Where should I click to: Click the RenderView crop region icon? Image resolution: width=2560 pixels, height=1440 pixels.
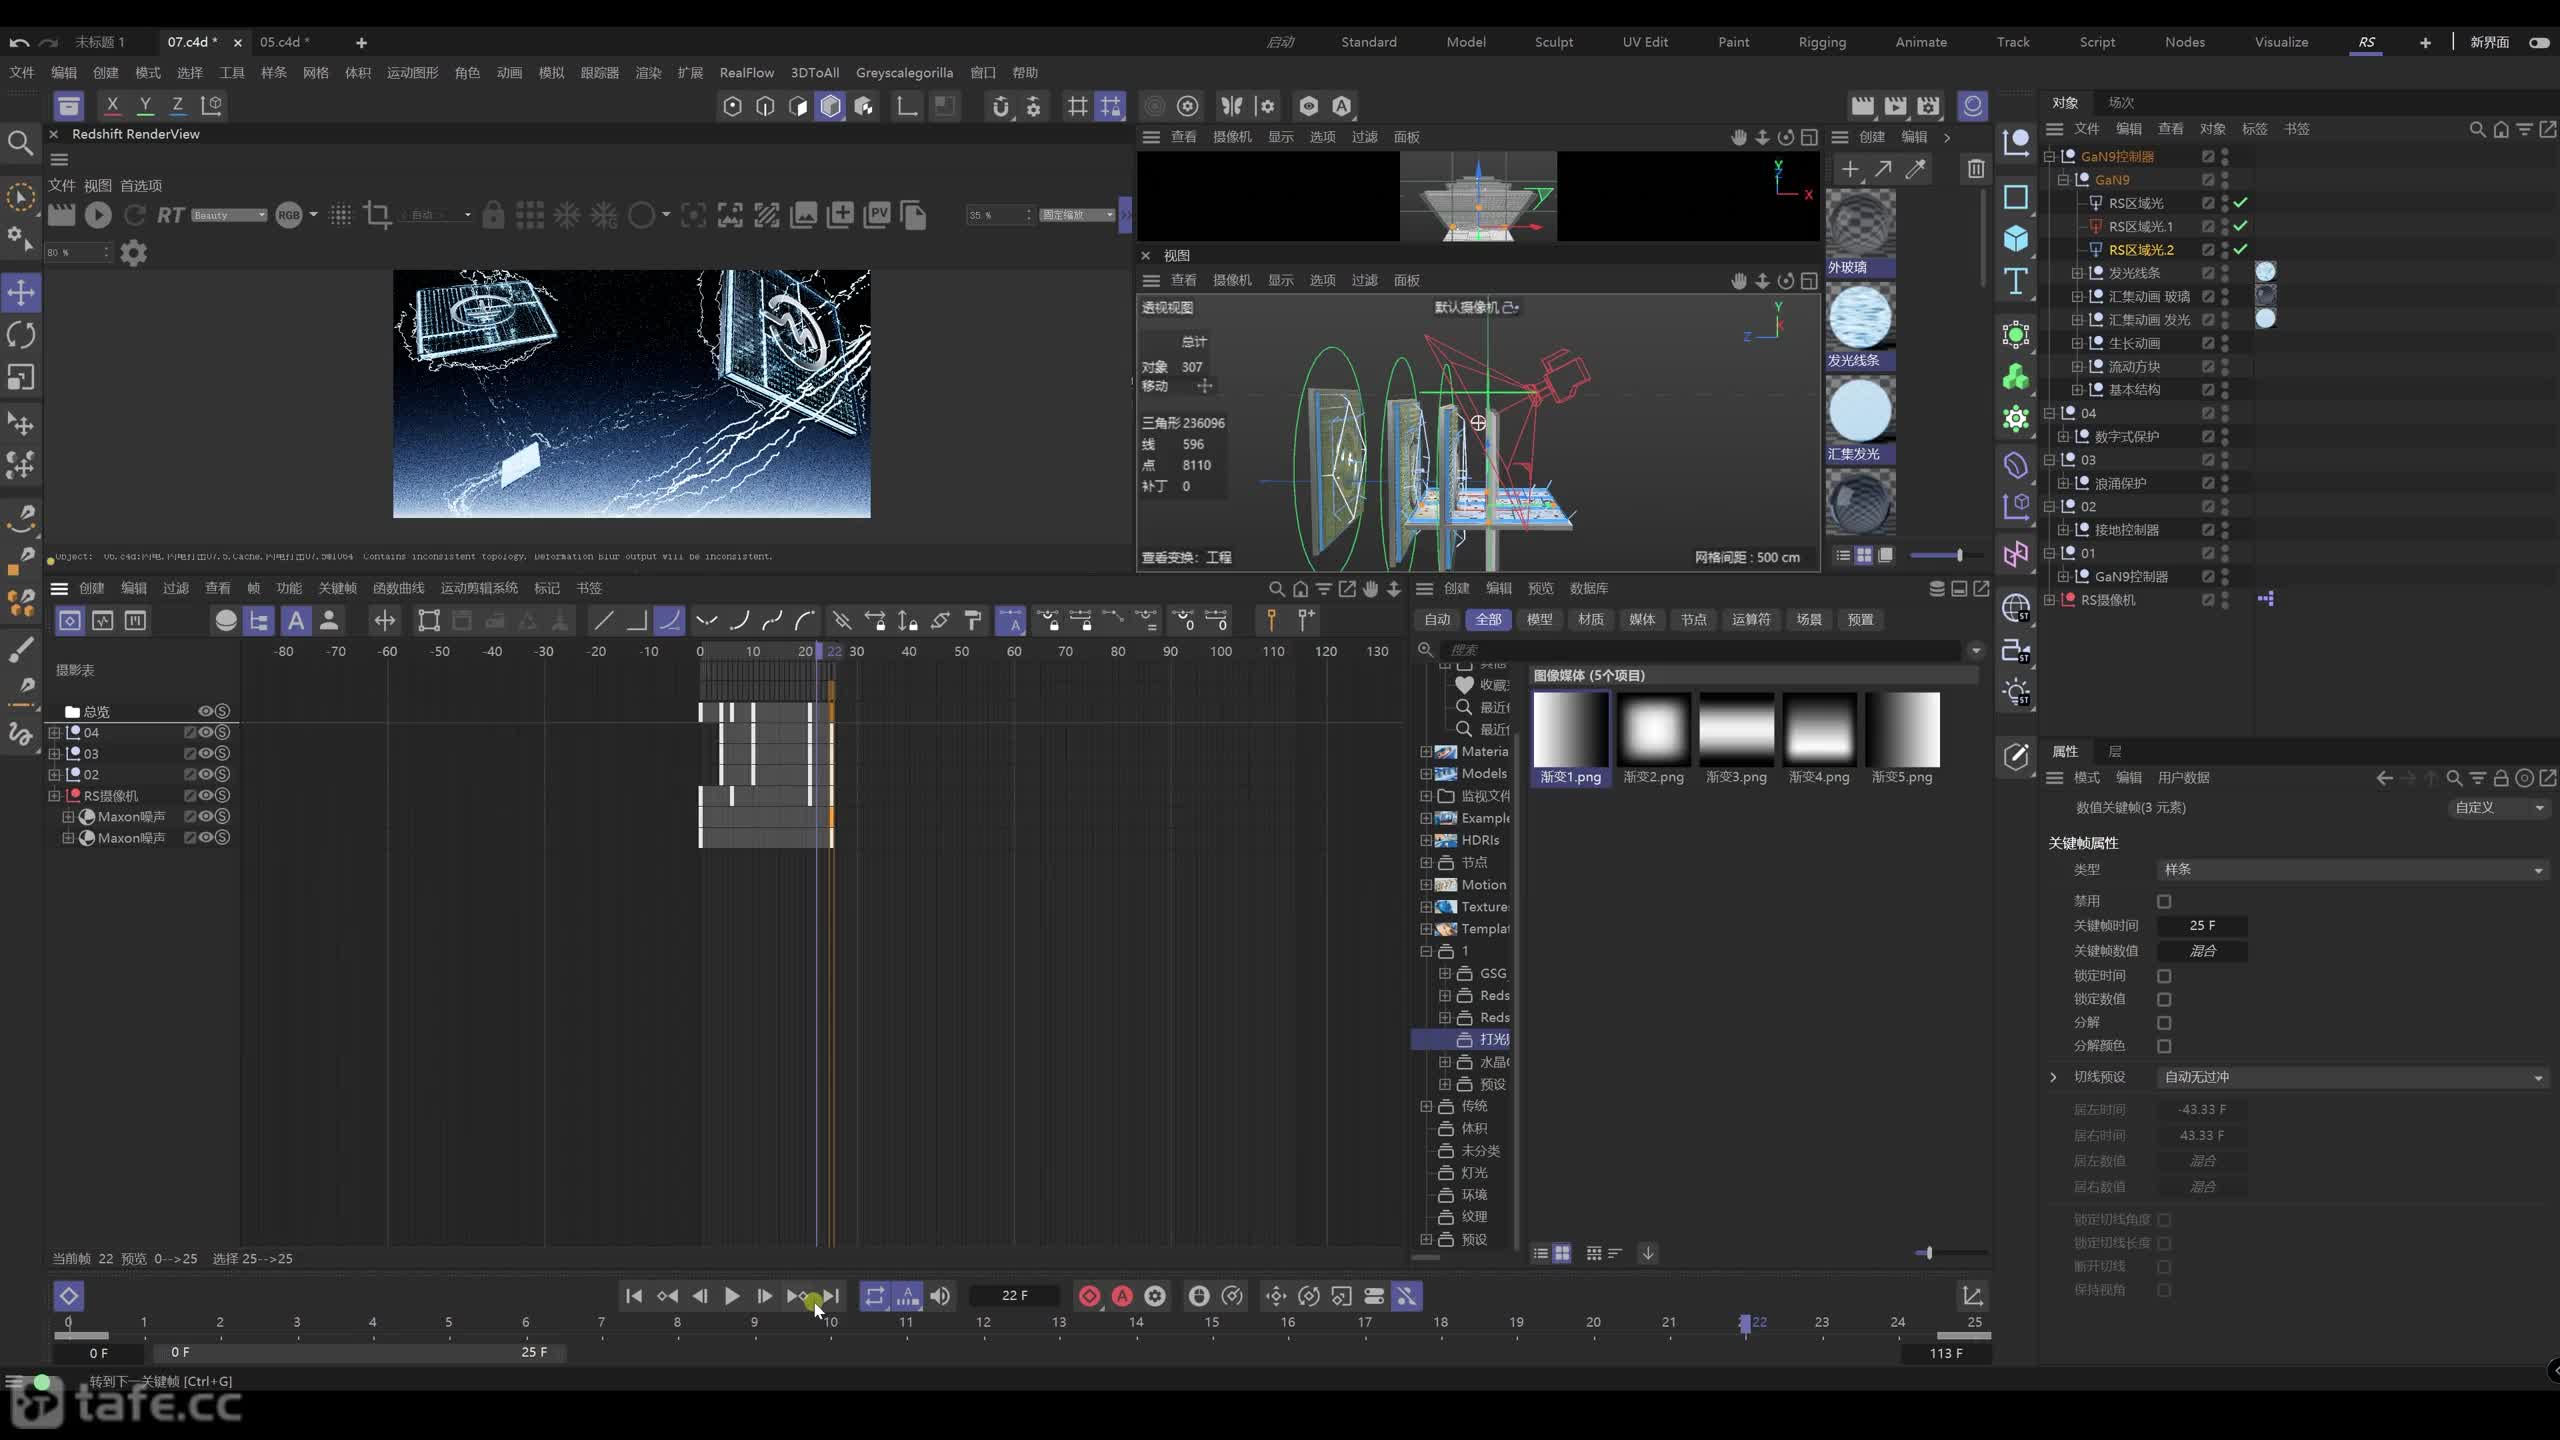[377, 215]
